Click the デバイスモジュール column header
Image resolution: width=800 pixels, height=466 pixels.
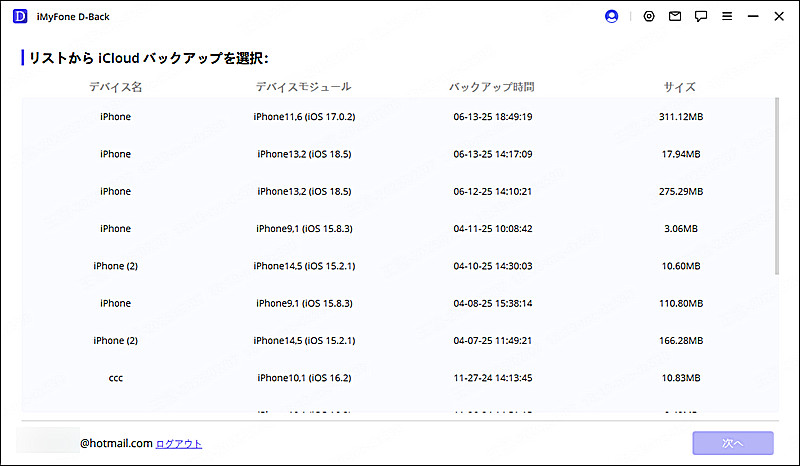point(304,87)
